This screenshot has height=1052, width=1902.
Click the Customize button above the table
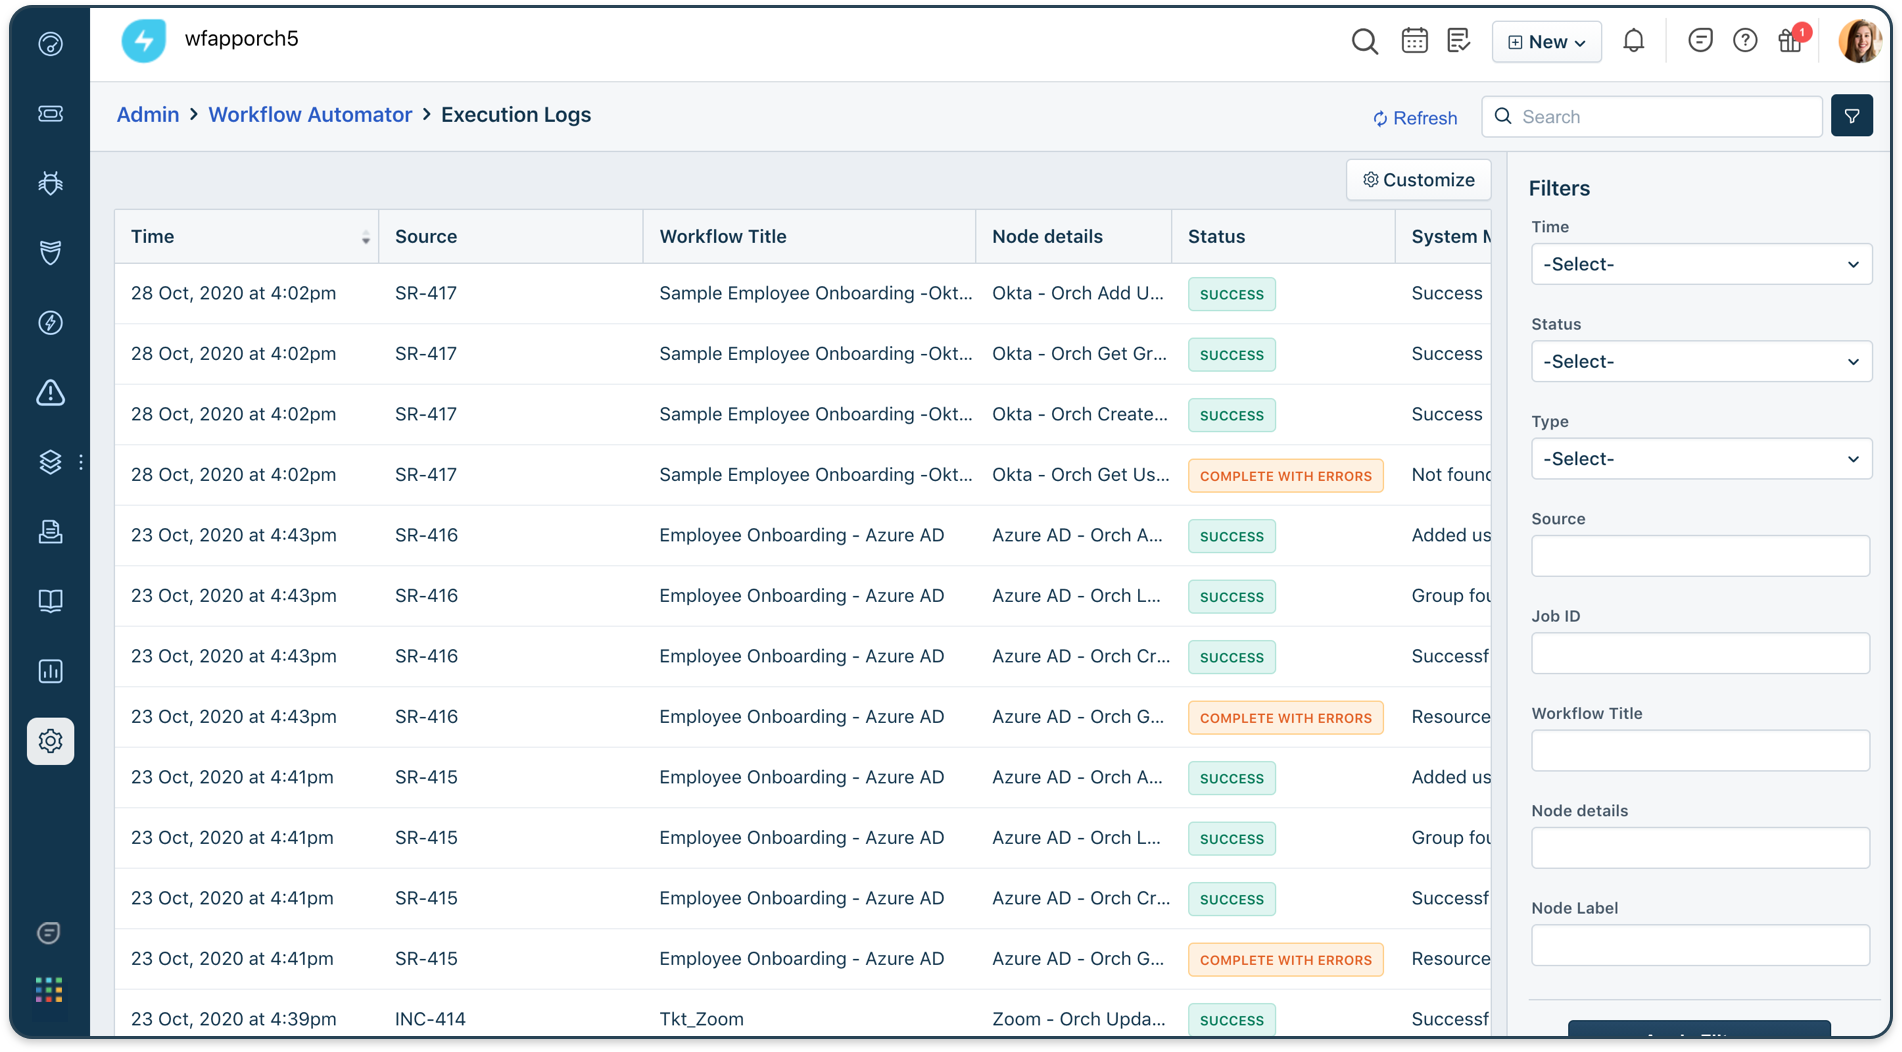coord(1418,180)
